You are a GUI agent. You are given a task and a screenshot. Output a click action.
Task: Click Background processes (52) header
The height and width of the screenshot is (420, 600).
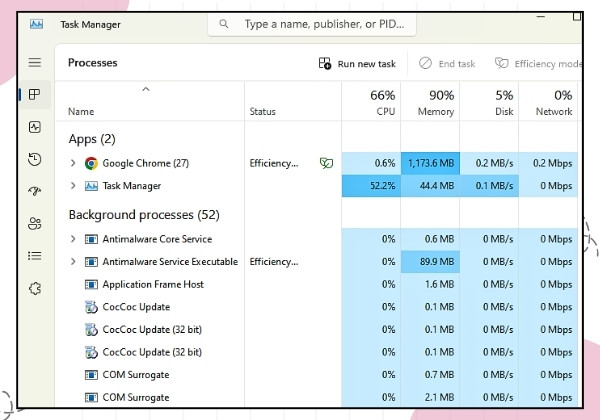point(144,215)
